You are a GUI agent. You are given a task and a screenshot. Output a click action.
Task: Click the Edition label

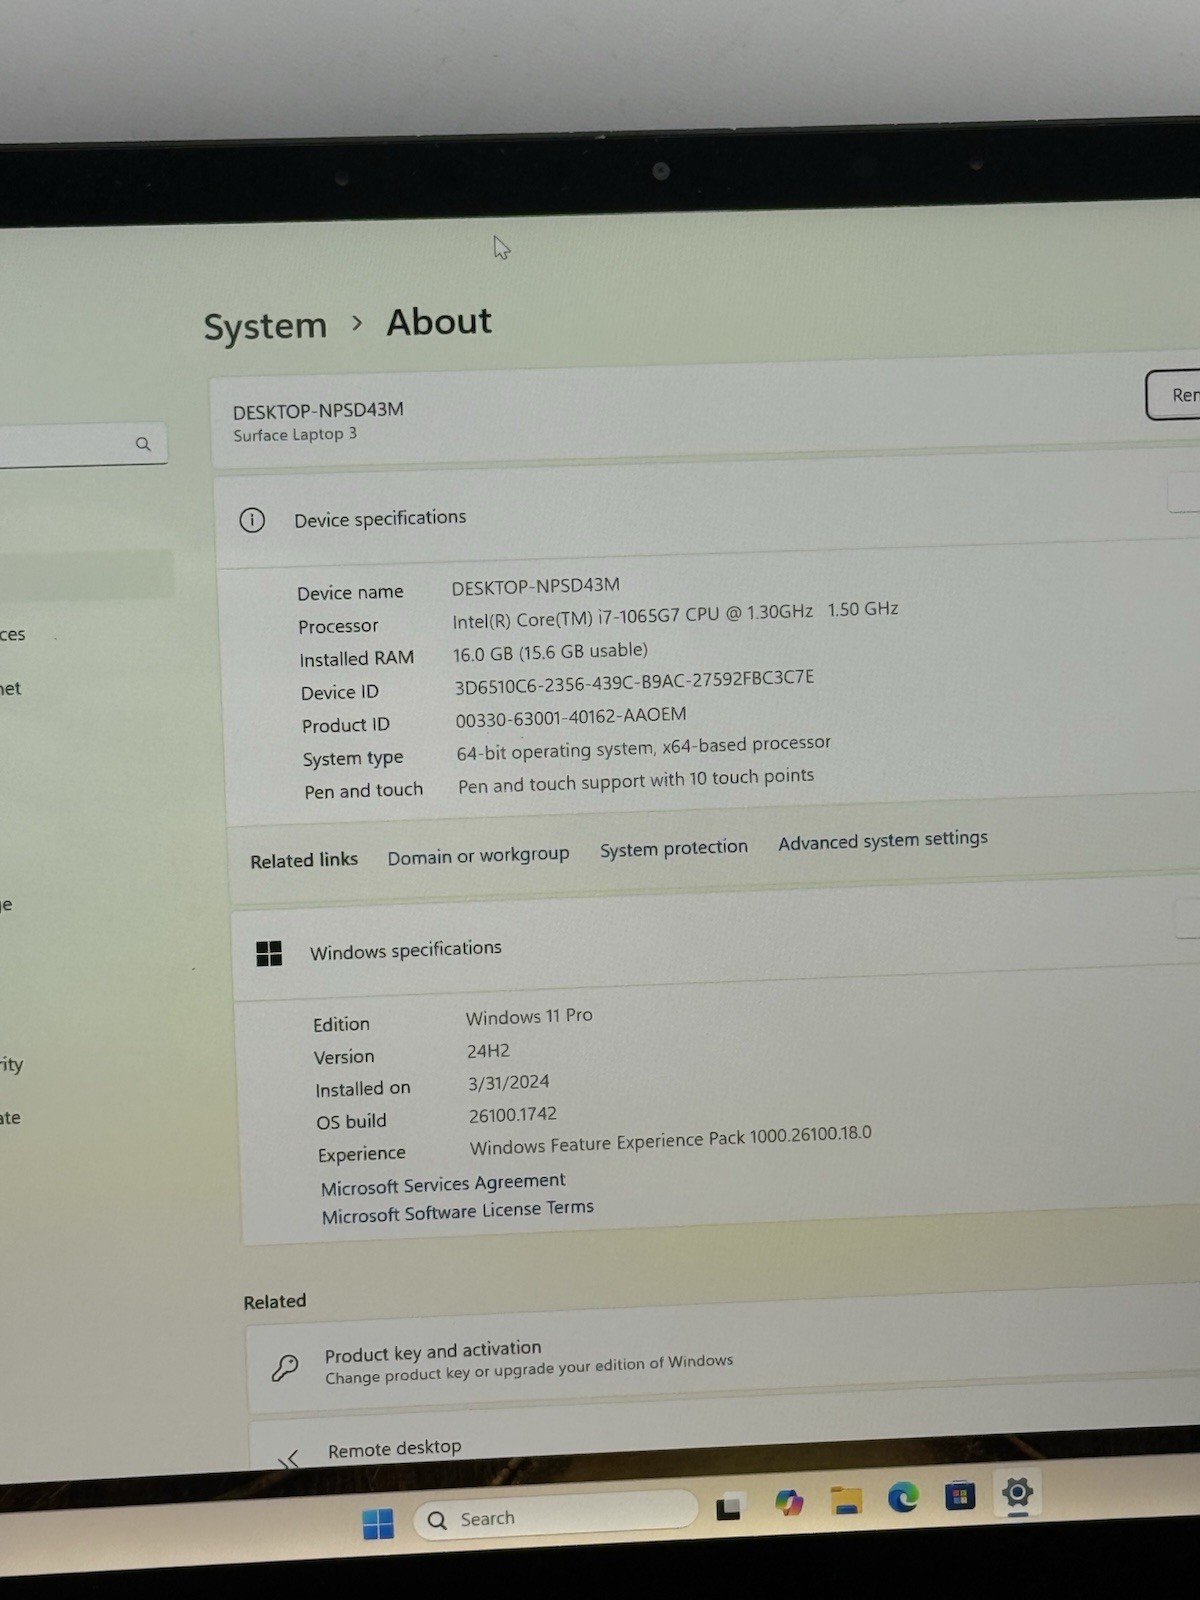tap(341, 1025)
